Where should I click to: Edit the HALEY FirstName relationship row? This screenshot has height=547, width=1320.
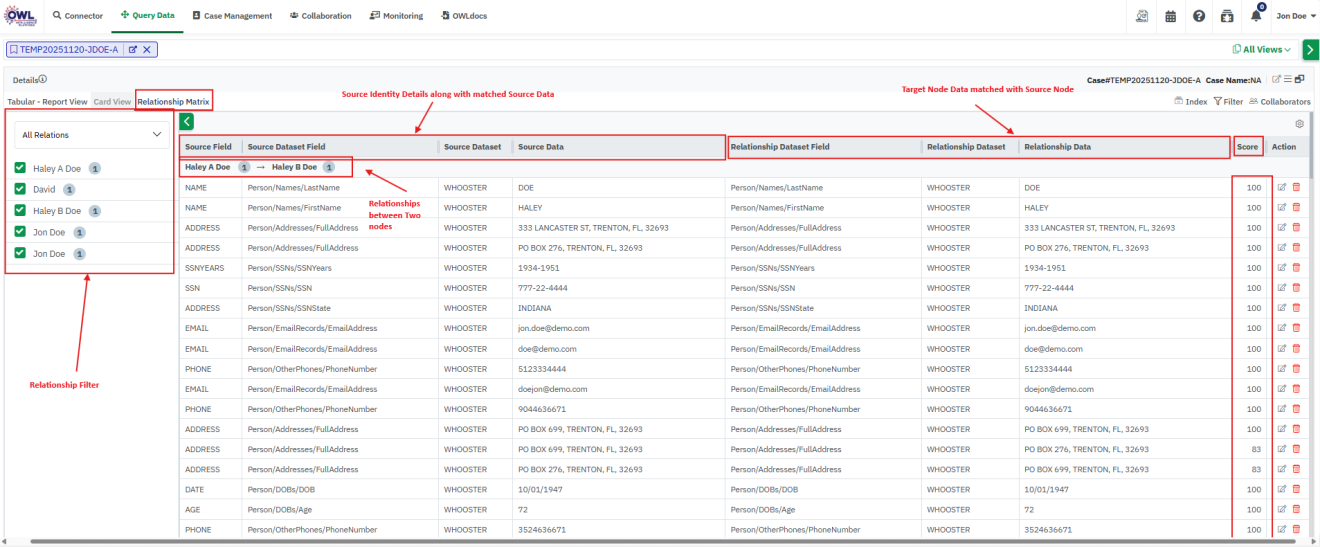[x=1283, y=207]
